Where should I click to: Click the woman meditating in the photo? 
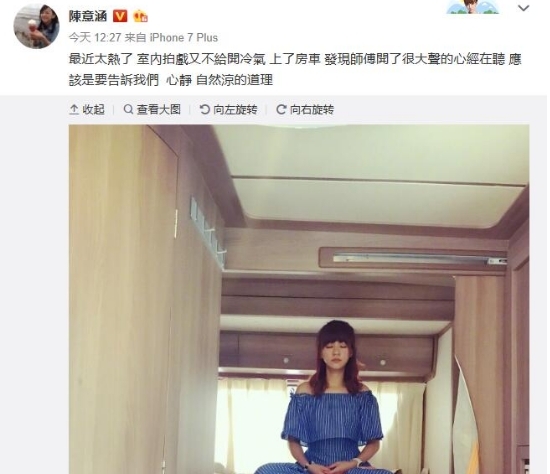331,397
